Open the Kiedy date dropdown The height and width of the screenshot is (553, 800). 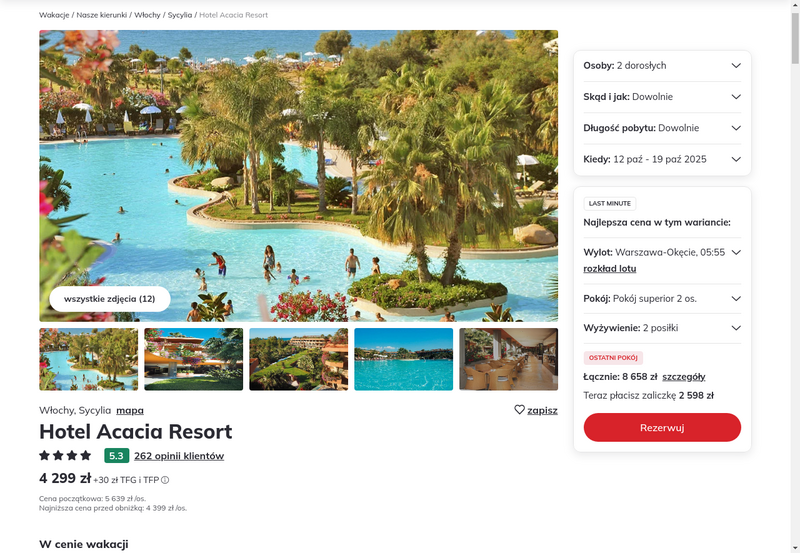click(x=662, y=159)
